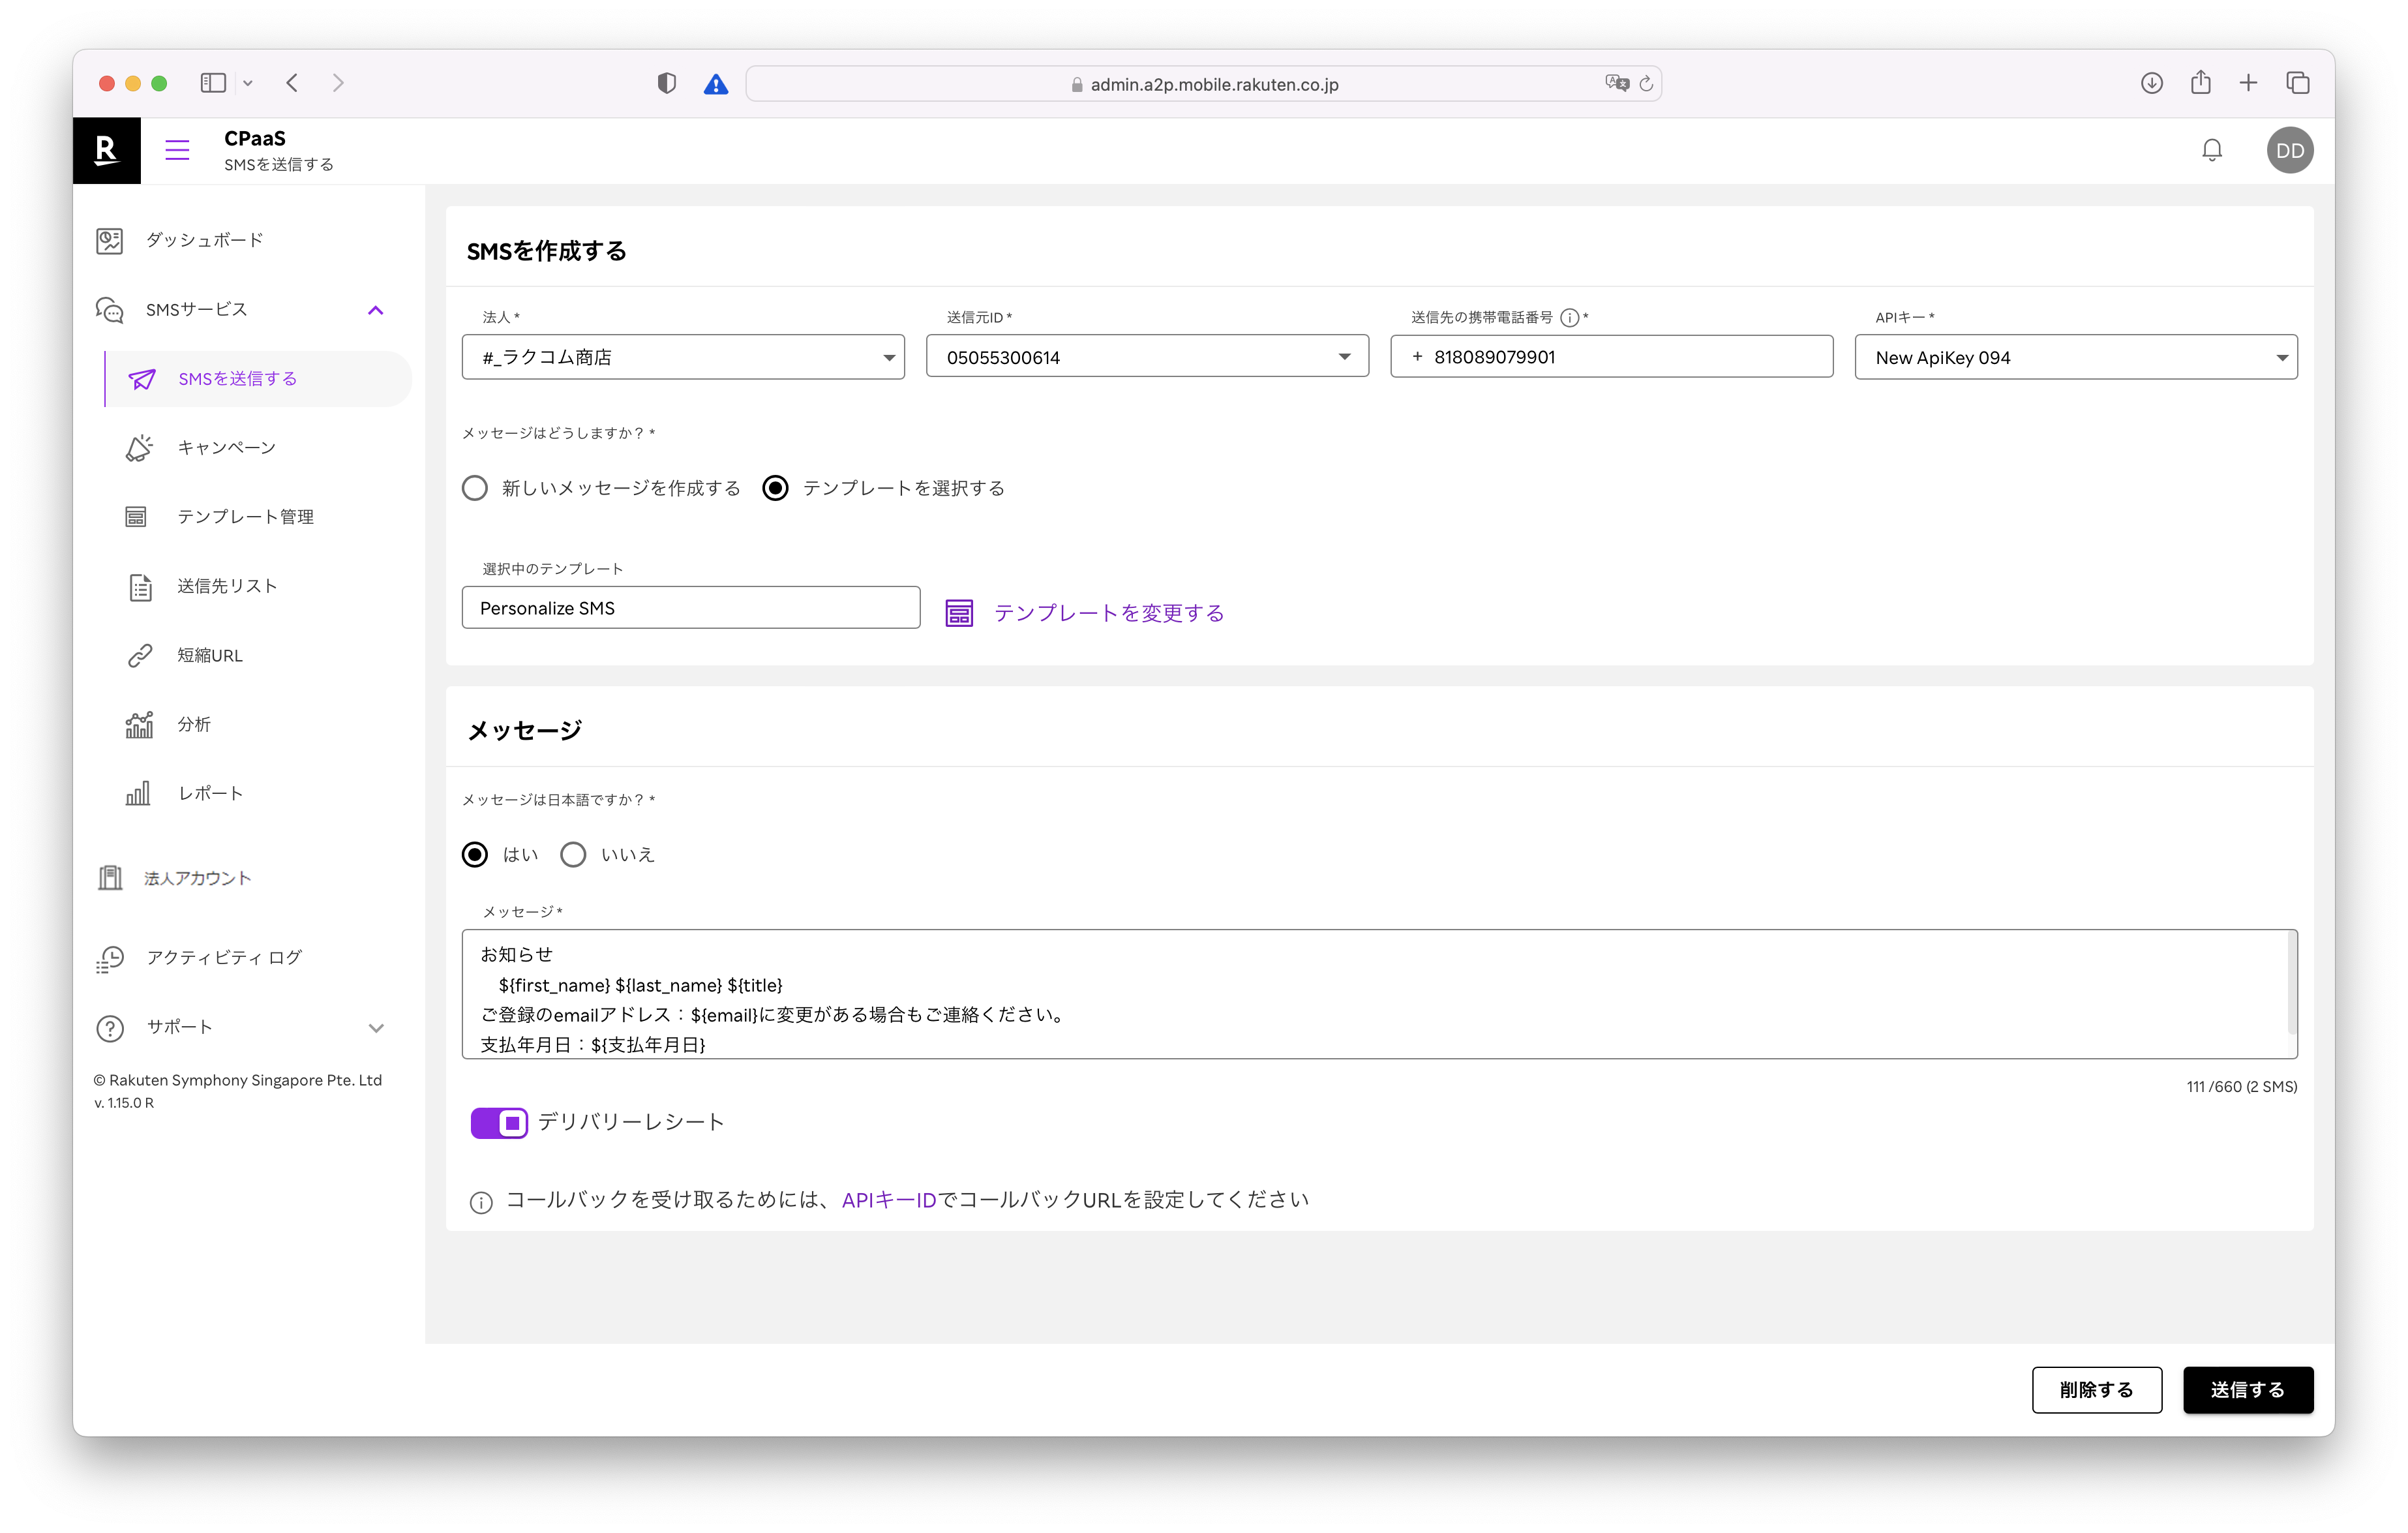Click the キャンペーン megaphone icon
The image size is (2408, 1533).
[x=140, y=447]
